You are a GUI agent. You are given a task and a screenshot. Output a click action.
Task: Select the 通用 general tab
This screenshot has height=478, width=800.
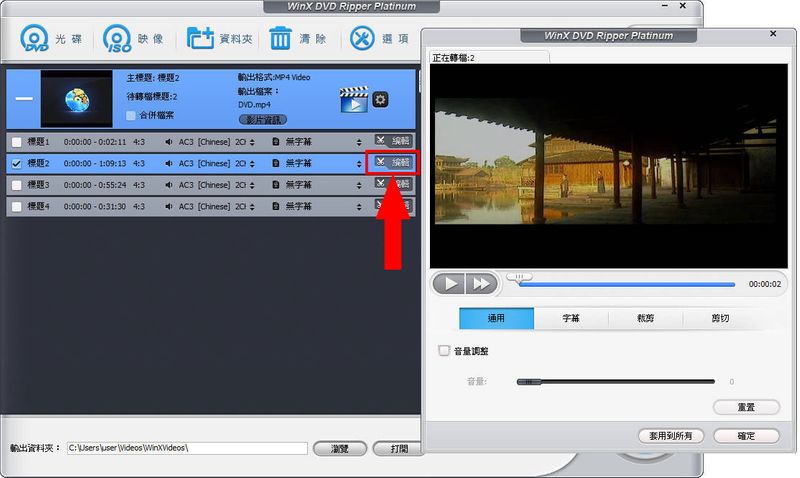(x=496, y=318)
